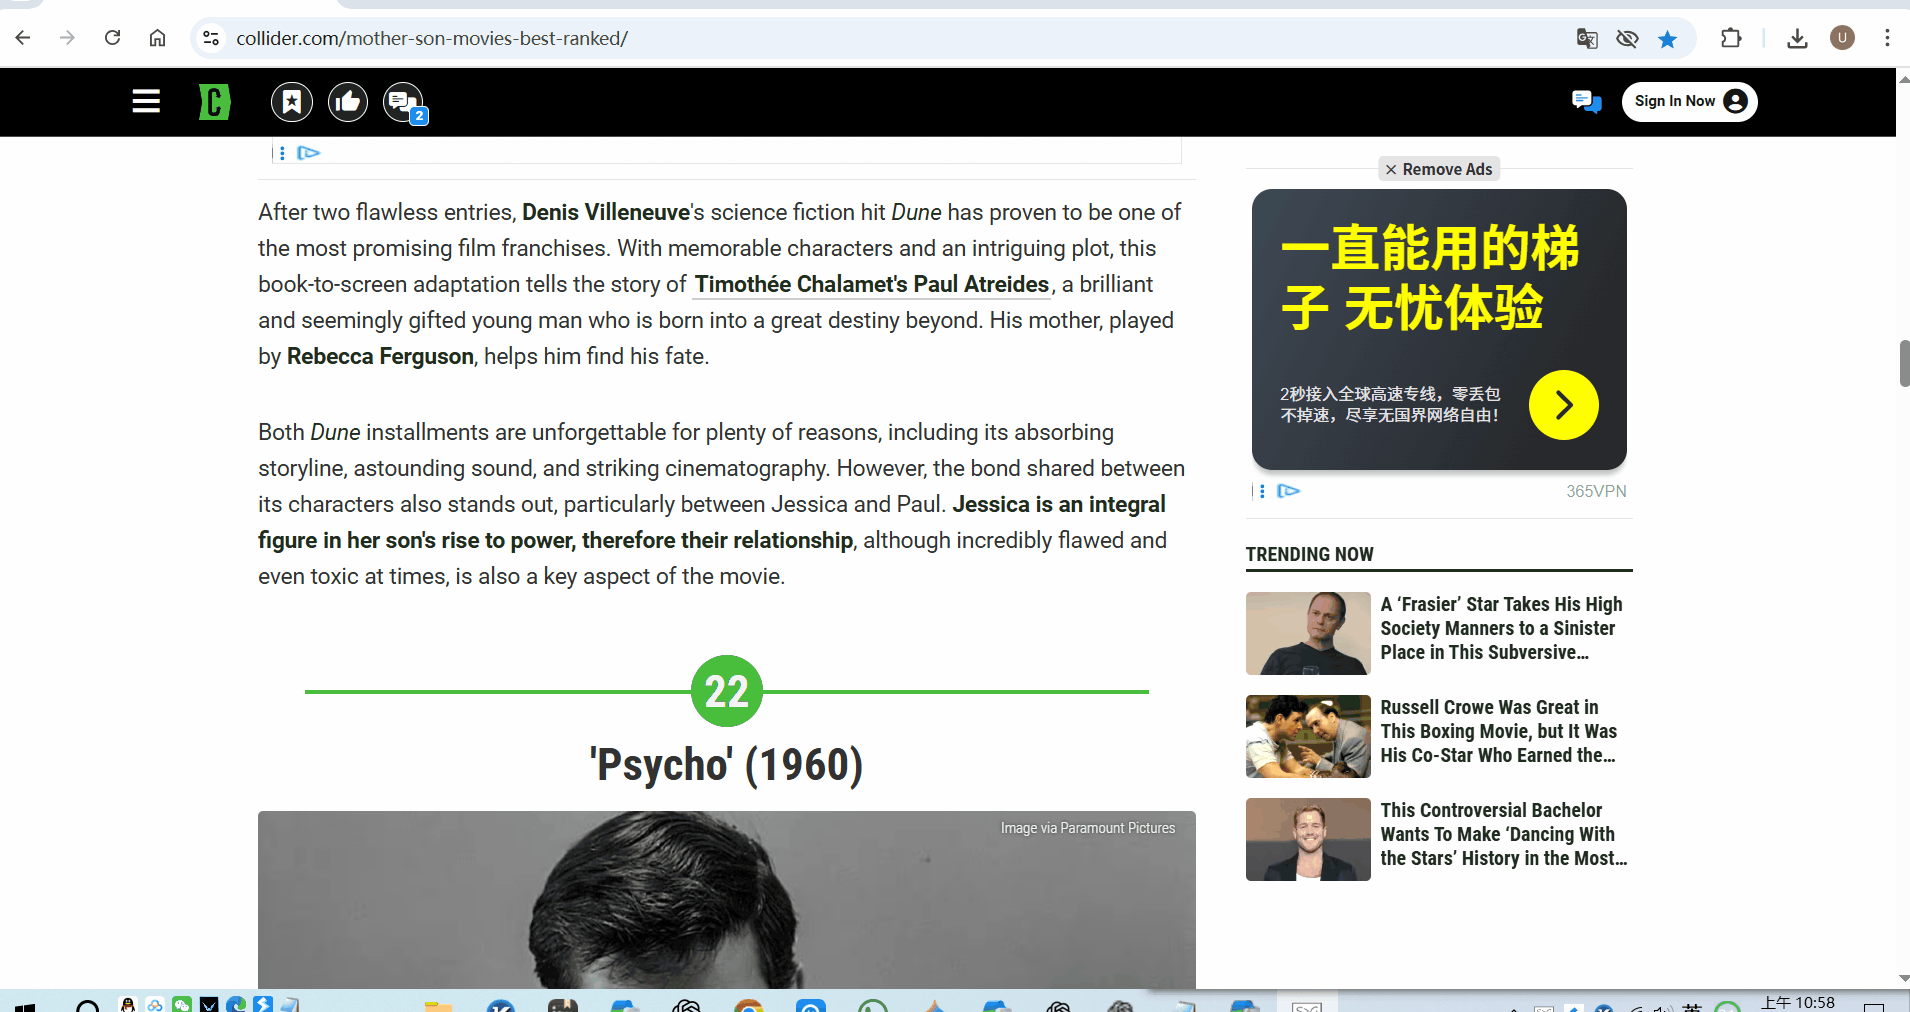1910x1012 pixels.
Task: Reload the page
Action: pos(113,38)
